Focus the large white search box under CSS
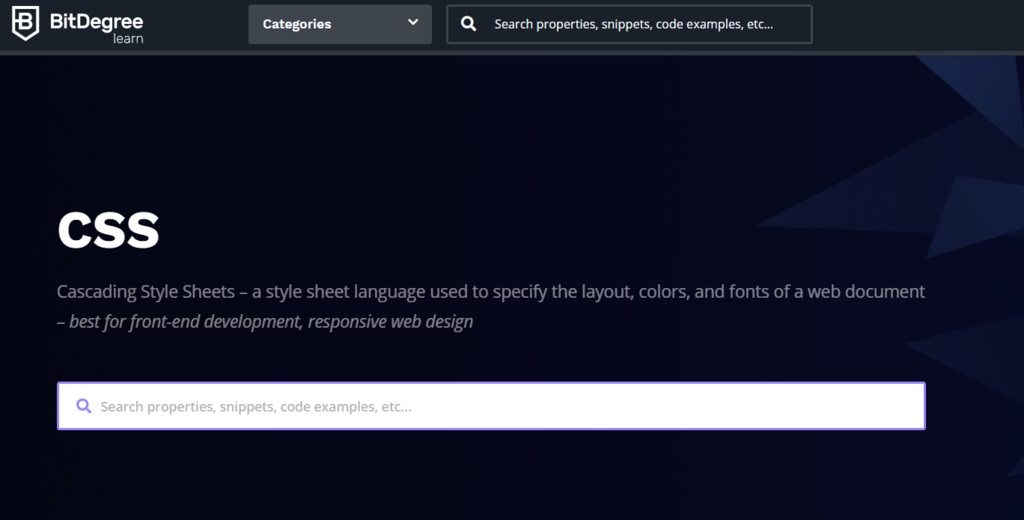Viewport: 1024px width, 520px height. [500, 406]
